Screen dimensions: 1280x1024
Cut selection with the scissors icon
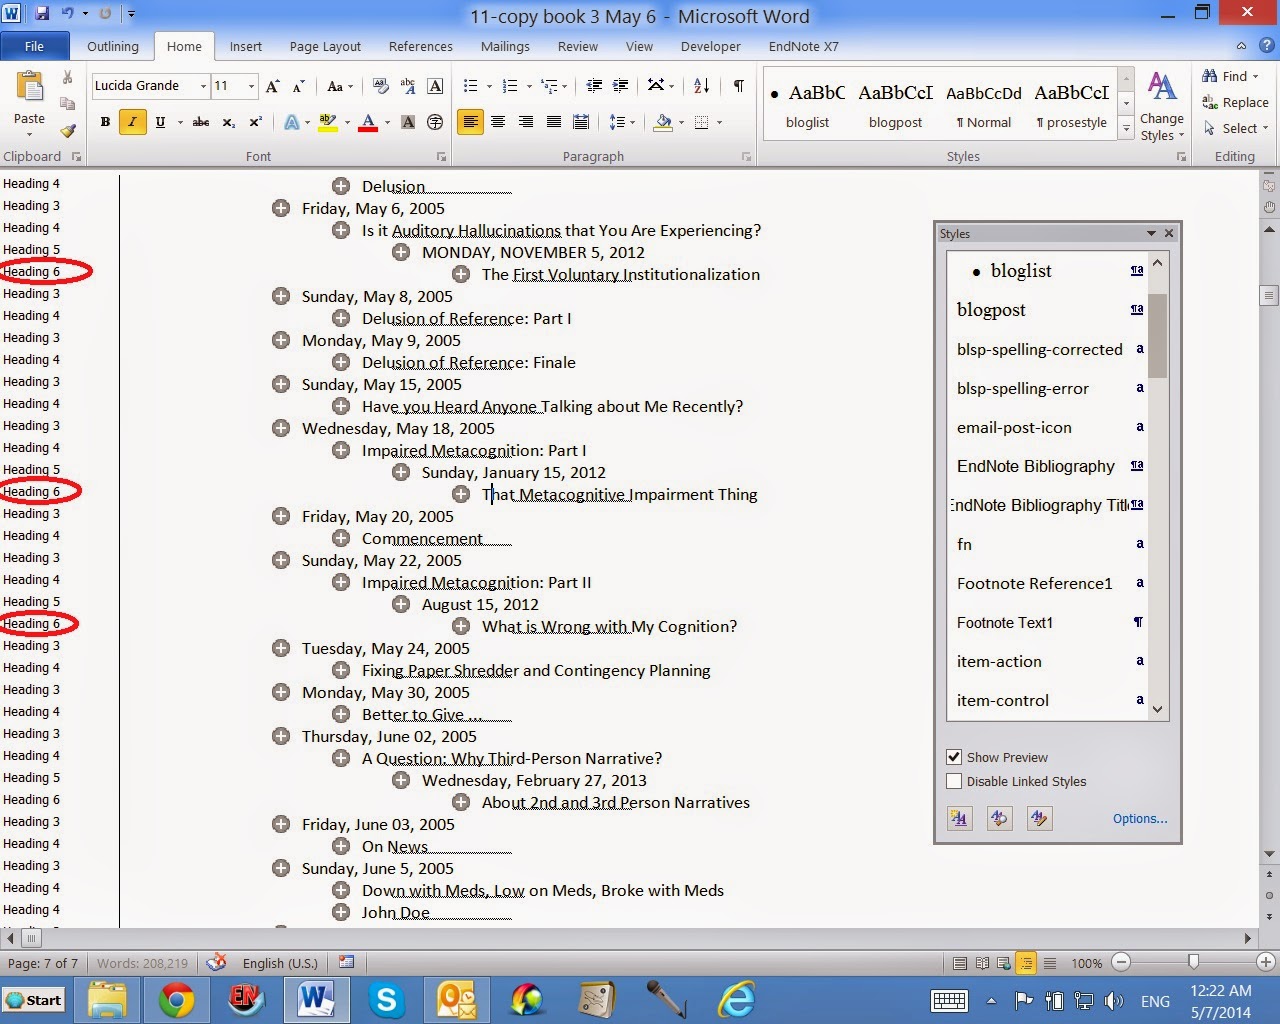[x=67, y=77]
